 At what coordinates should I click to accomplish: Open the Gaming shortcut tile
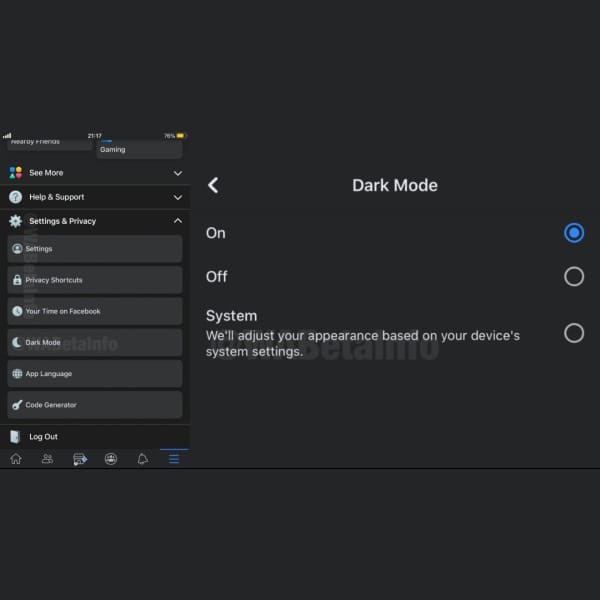pos(138,149)
